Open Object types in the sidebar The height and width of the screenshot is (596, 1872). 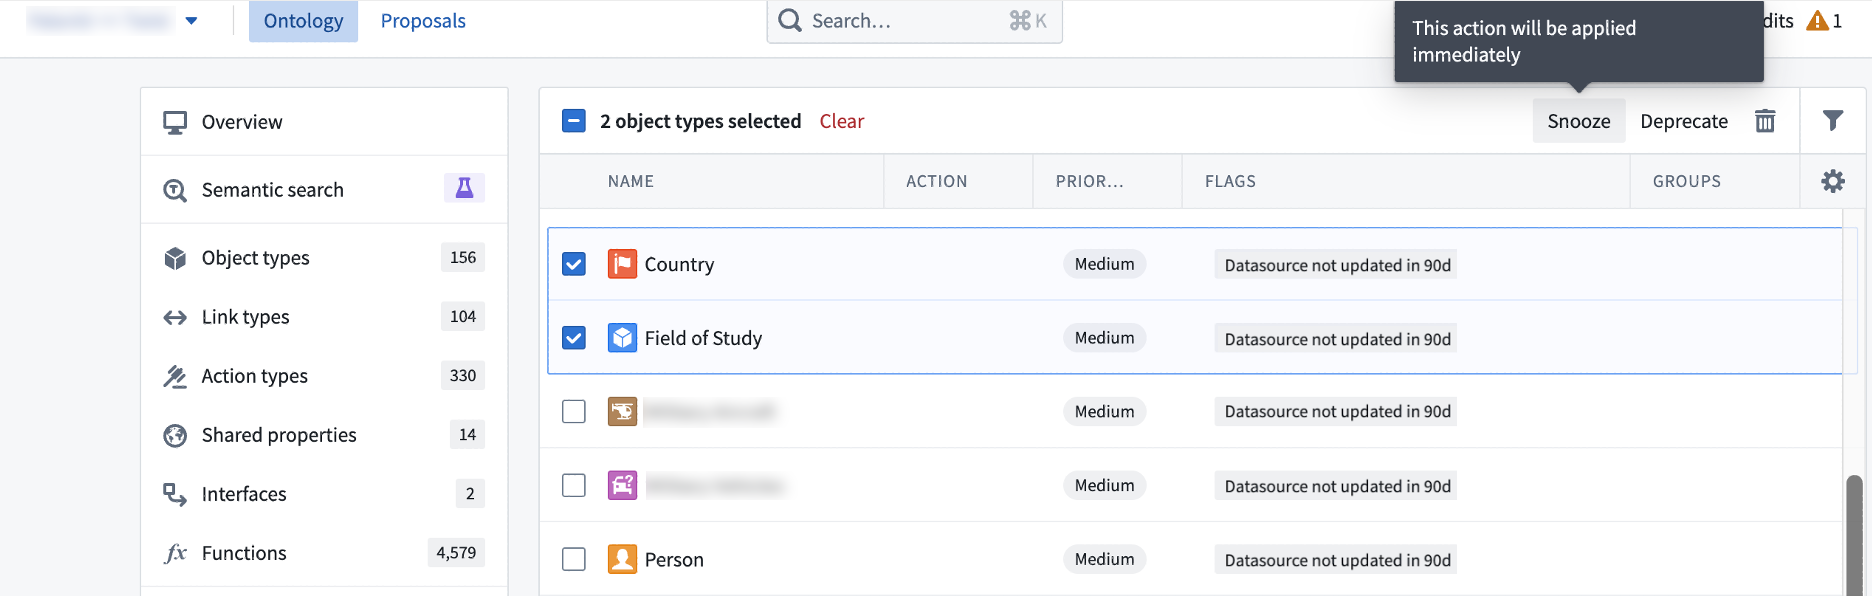coord(324,258)
